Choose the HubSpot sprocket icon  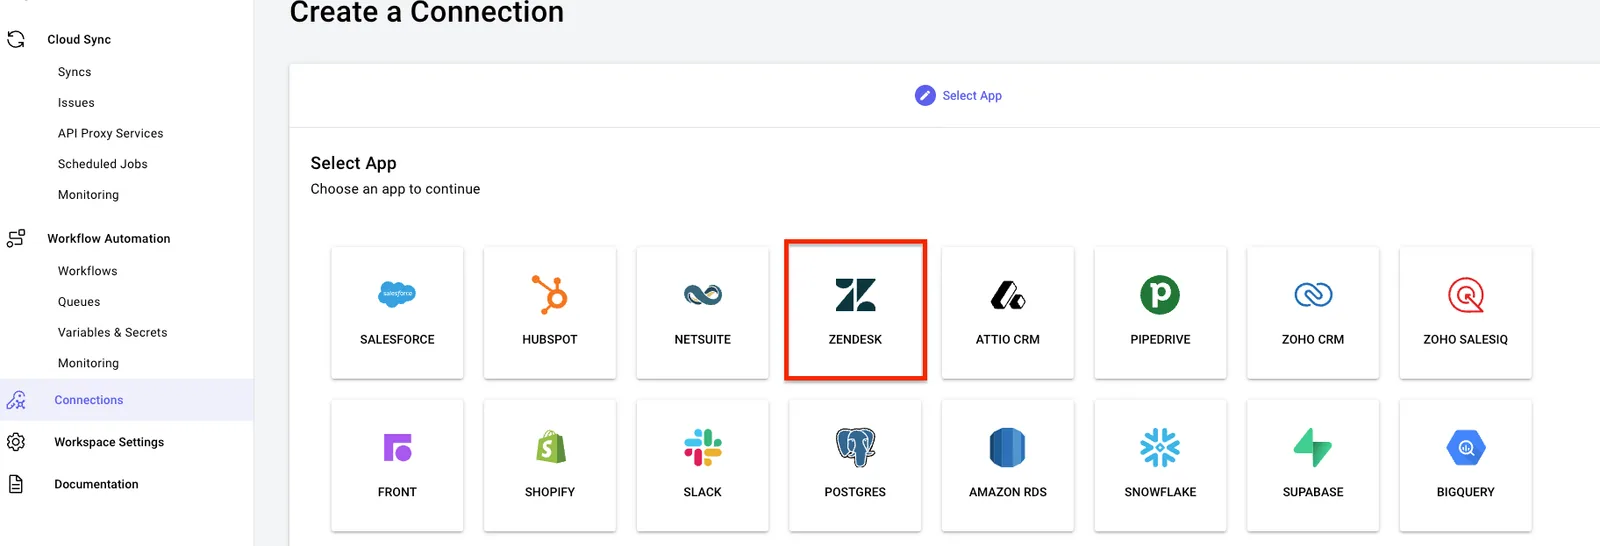pos(549,294)
